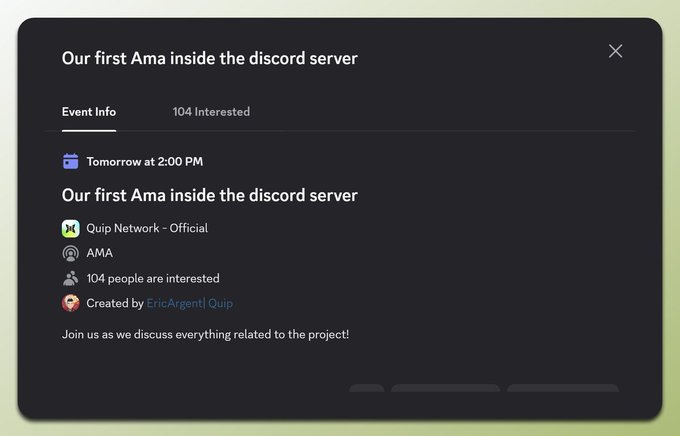This screenshot has height=436, width=680.
Task: Click 'Tomorrow at 2:00 PM' date text
Action: [x=145, y=162]
